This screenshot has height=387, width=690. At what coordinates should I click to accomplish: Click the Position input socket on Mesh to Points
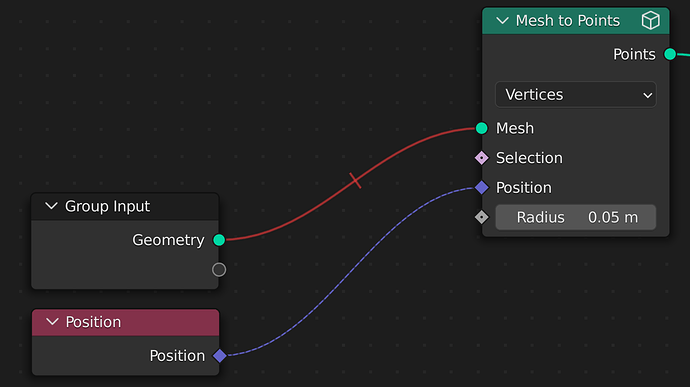pos(481,188)
